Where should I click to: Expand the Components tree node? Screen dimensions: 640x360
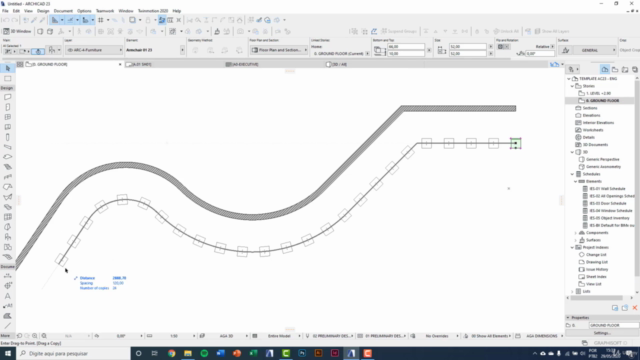(576, 233)
